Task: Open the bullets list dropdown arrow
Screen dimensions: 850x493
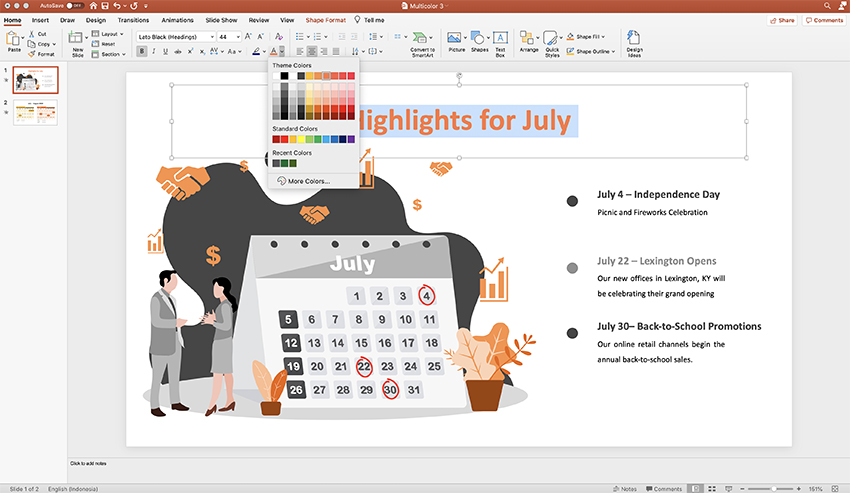Action: click(308, 37)
